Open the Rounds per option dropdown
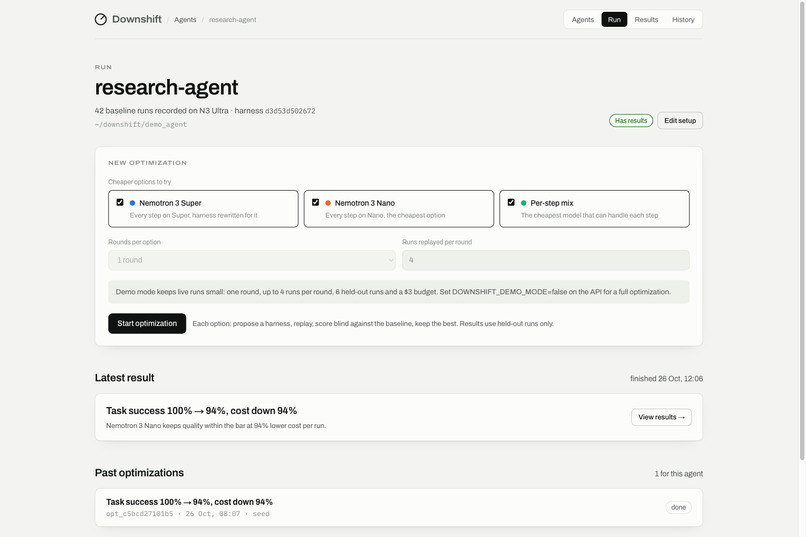This screenshot has width=806, height=537. point(252,260)
